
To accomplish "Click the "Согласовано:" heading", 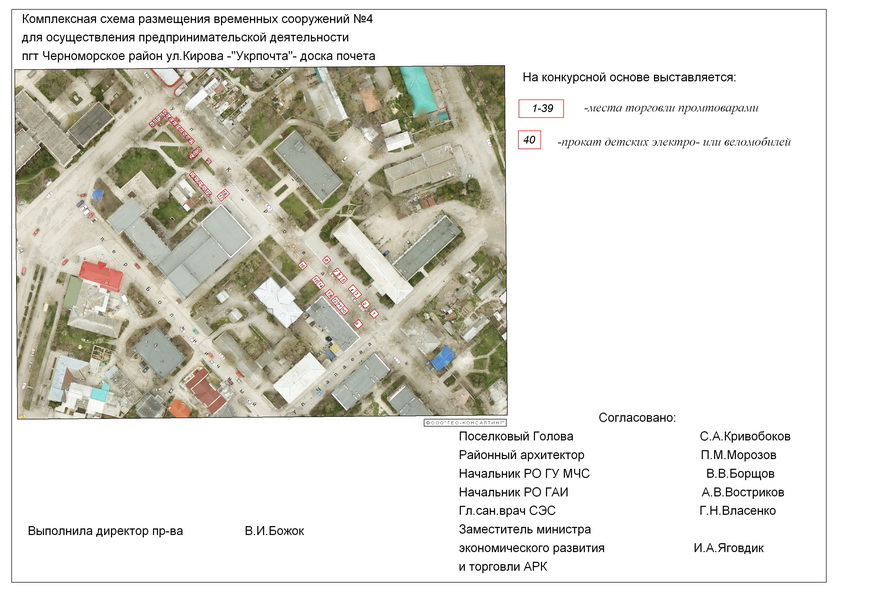I will (x=637, y=417).
